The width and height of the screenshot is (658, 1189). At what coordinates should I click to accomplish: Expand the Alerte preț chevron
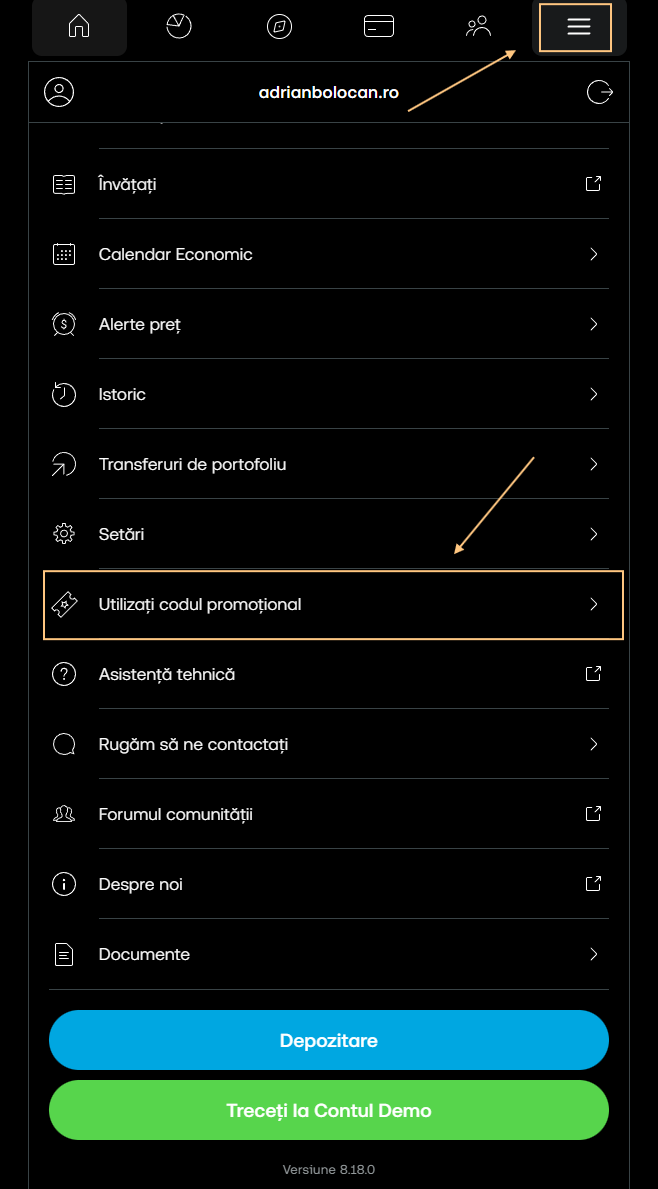click(593, 324)
